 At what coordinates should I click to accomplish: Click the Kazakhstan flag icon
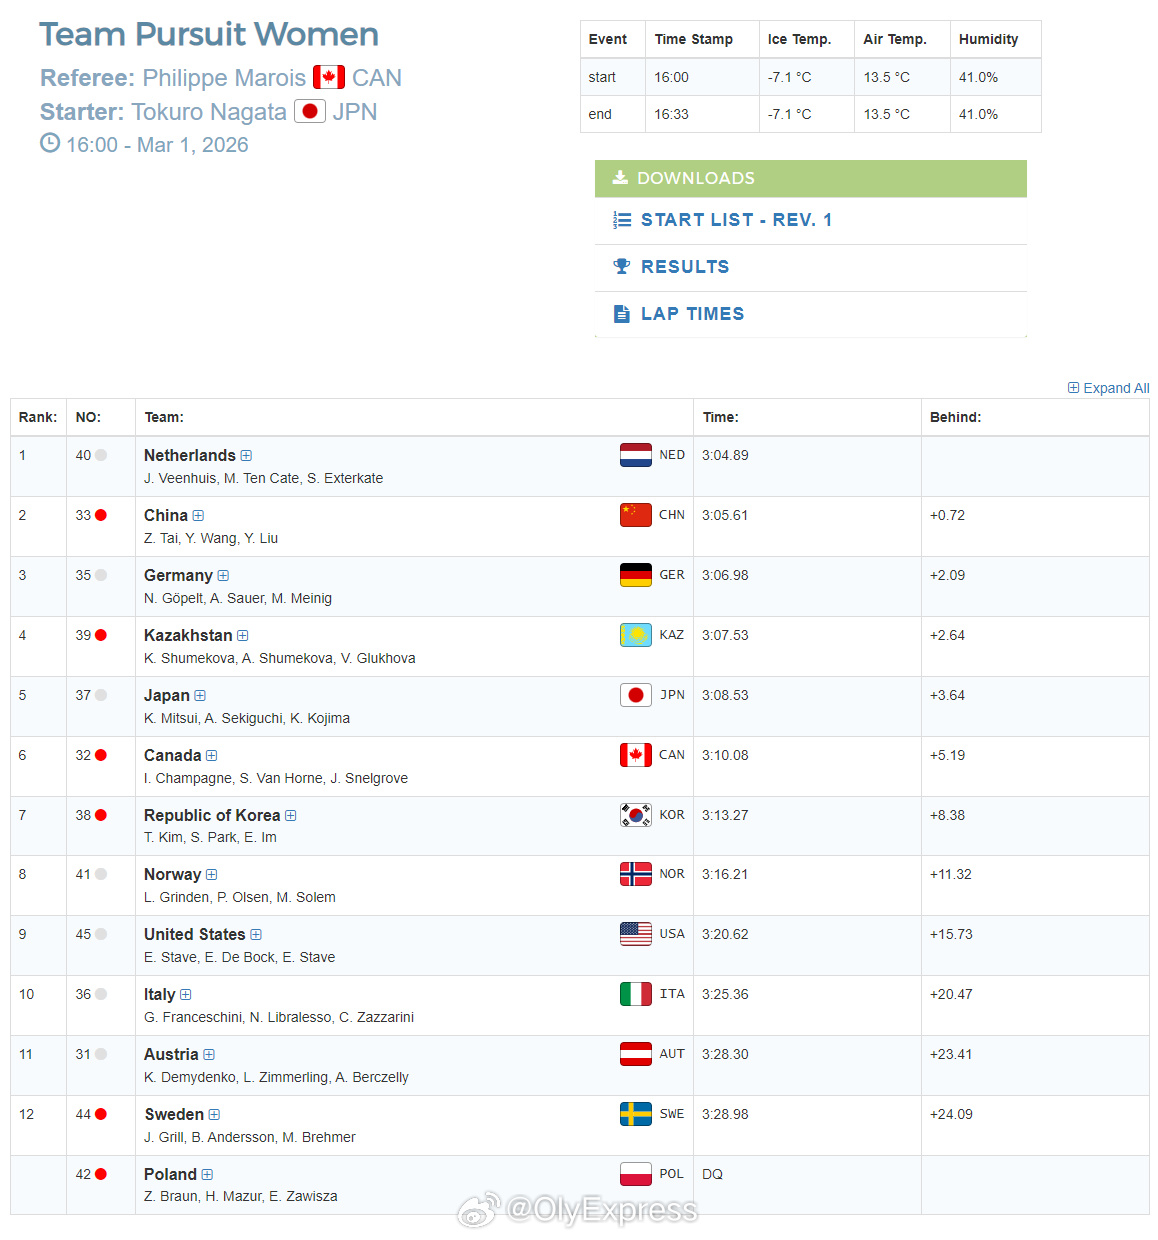tap(635, 635)
